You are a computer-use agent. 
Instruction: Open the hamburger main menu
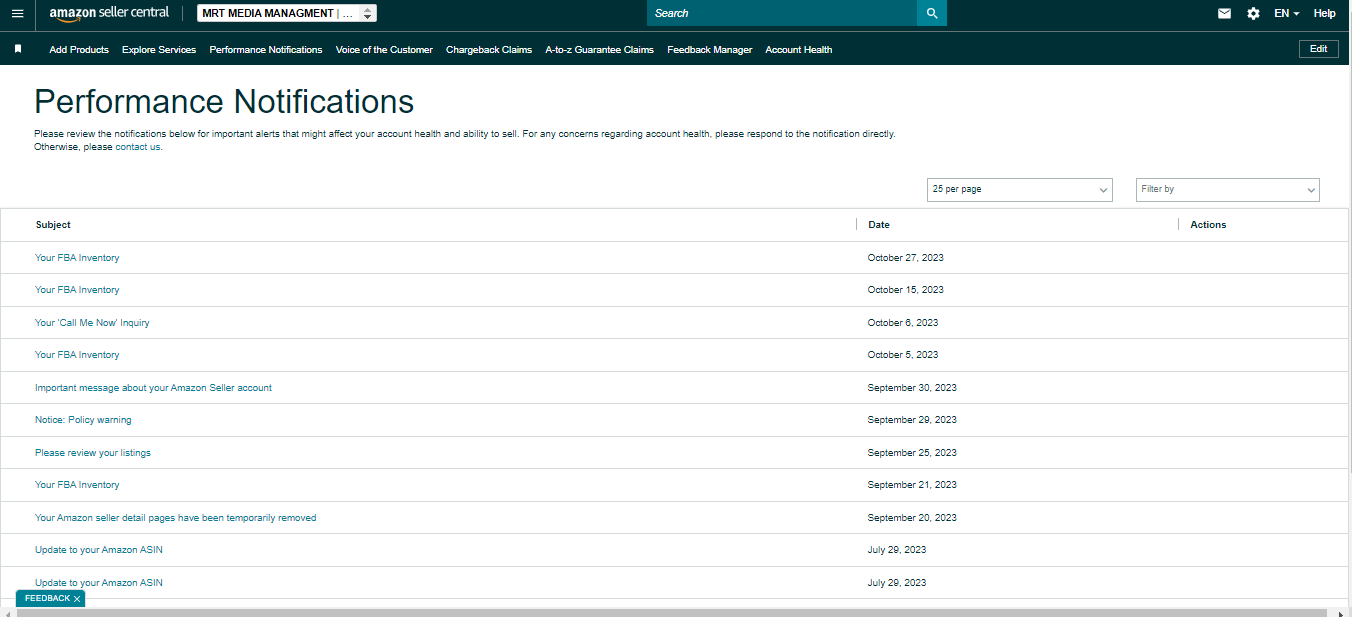[17, 13]
